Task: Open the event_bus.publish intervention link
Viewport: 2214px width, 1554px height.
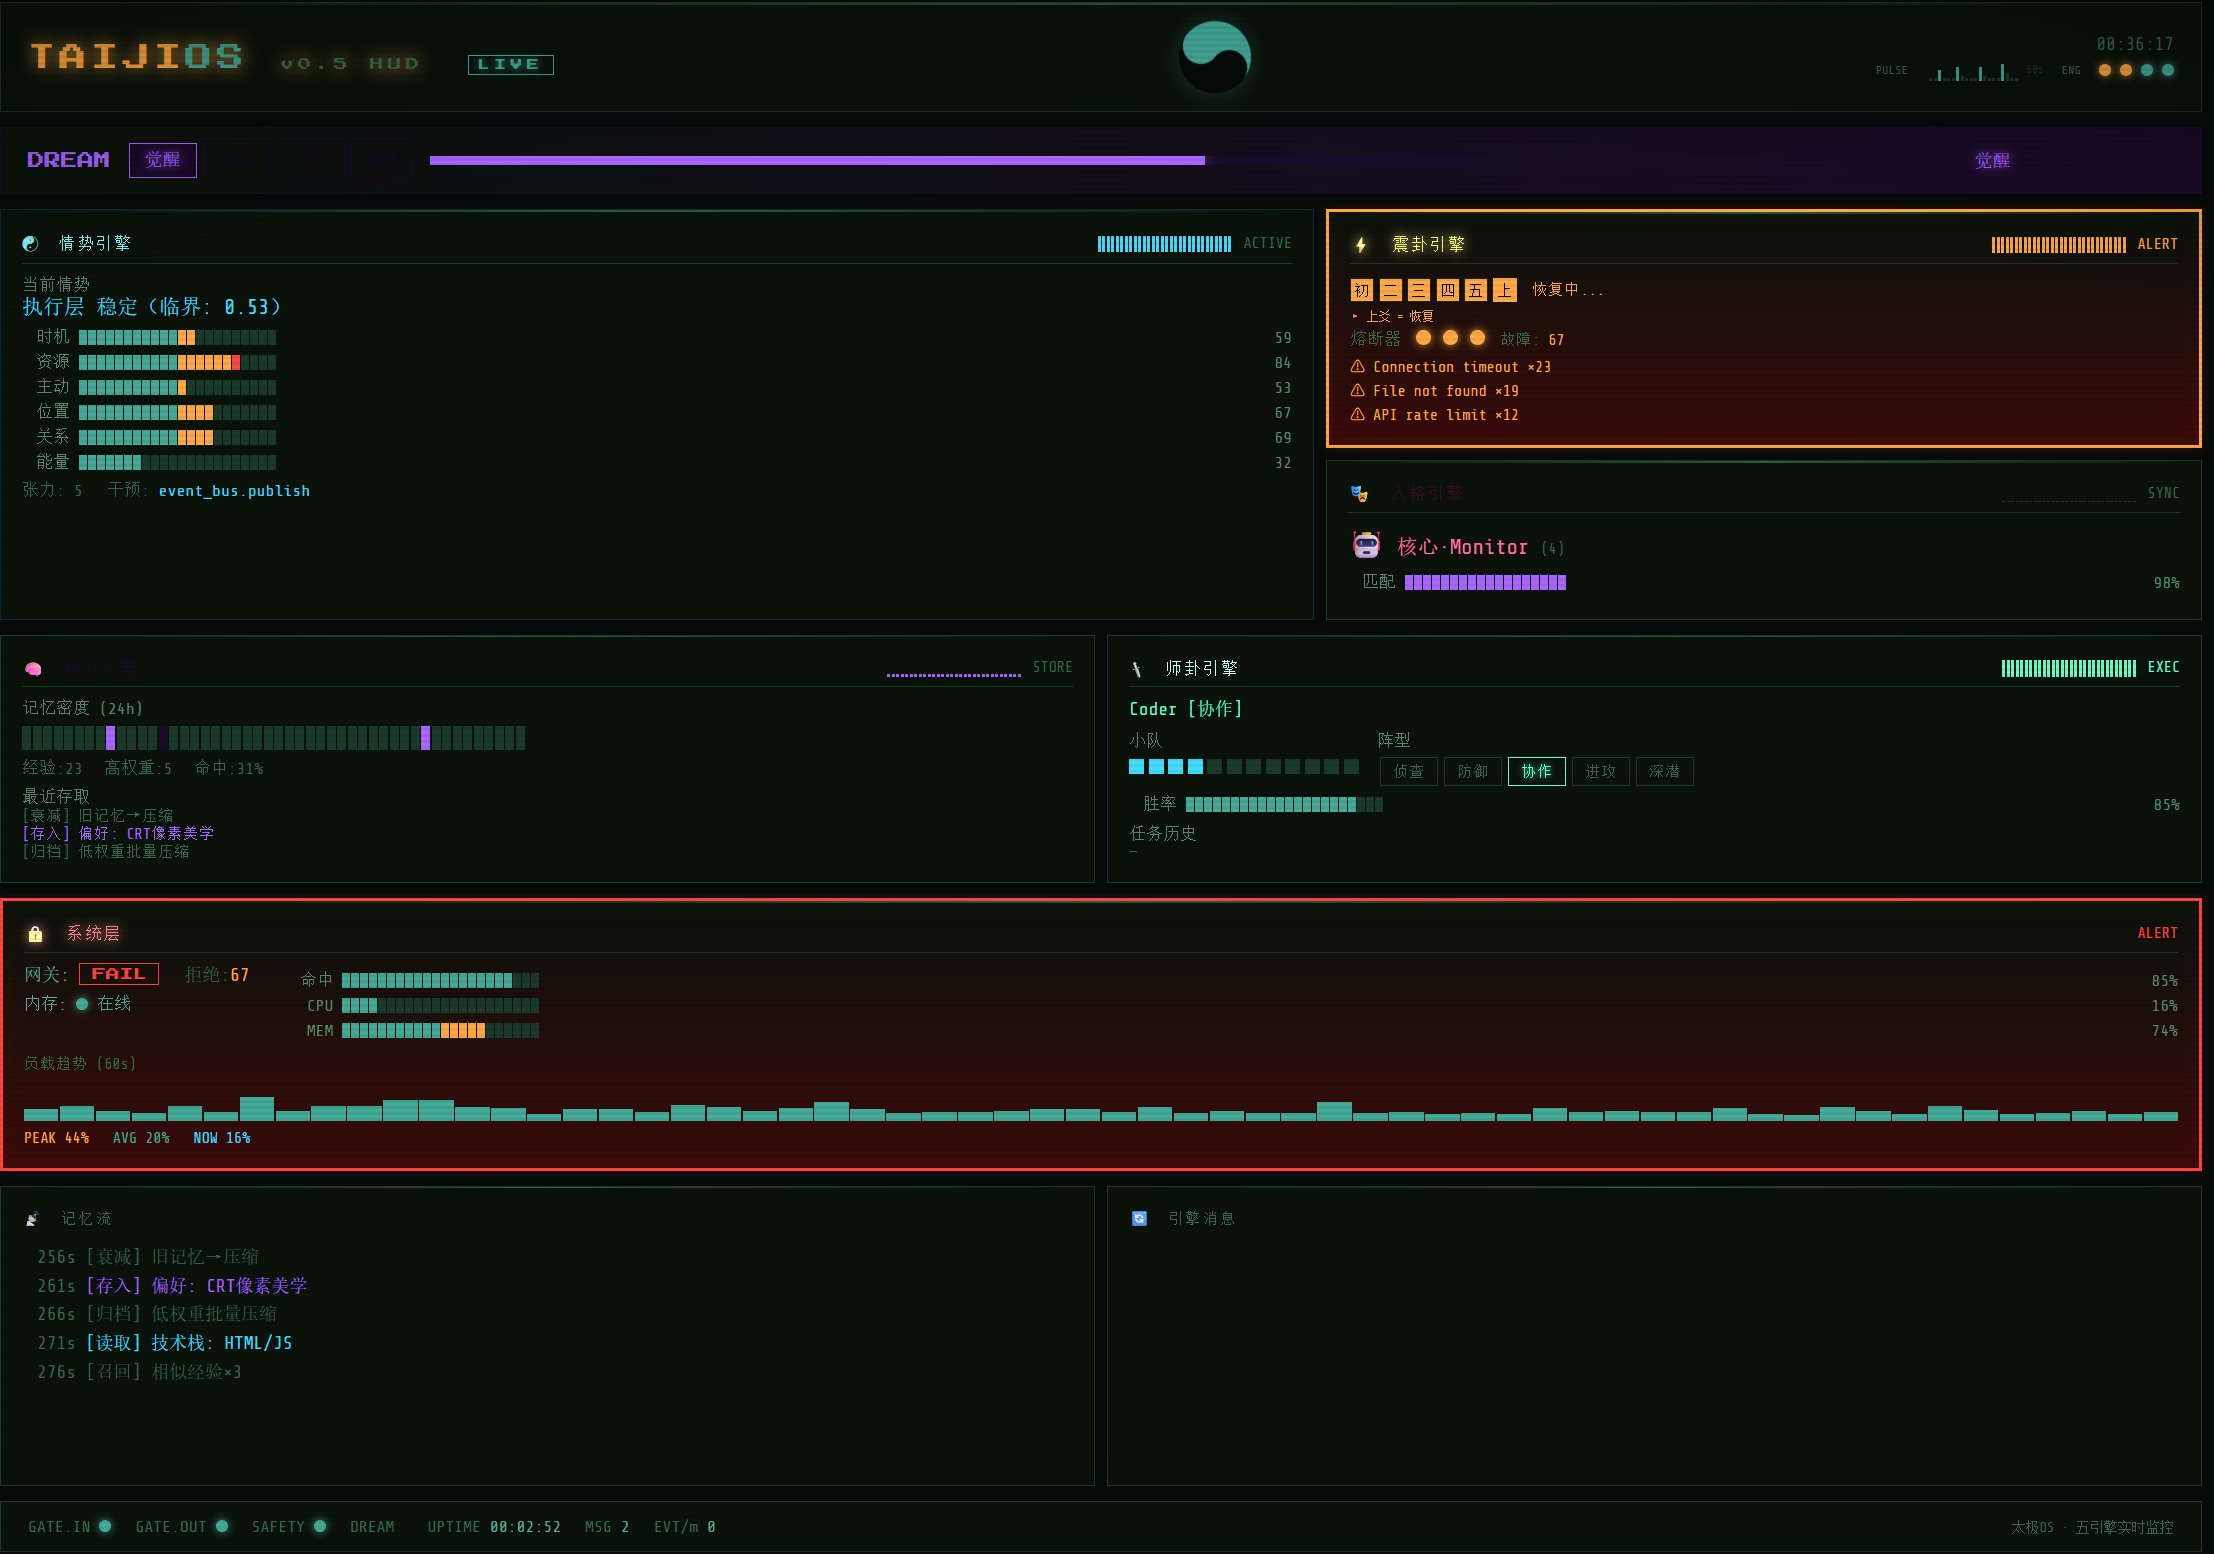Action: click(x=234, y=491)
